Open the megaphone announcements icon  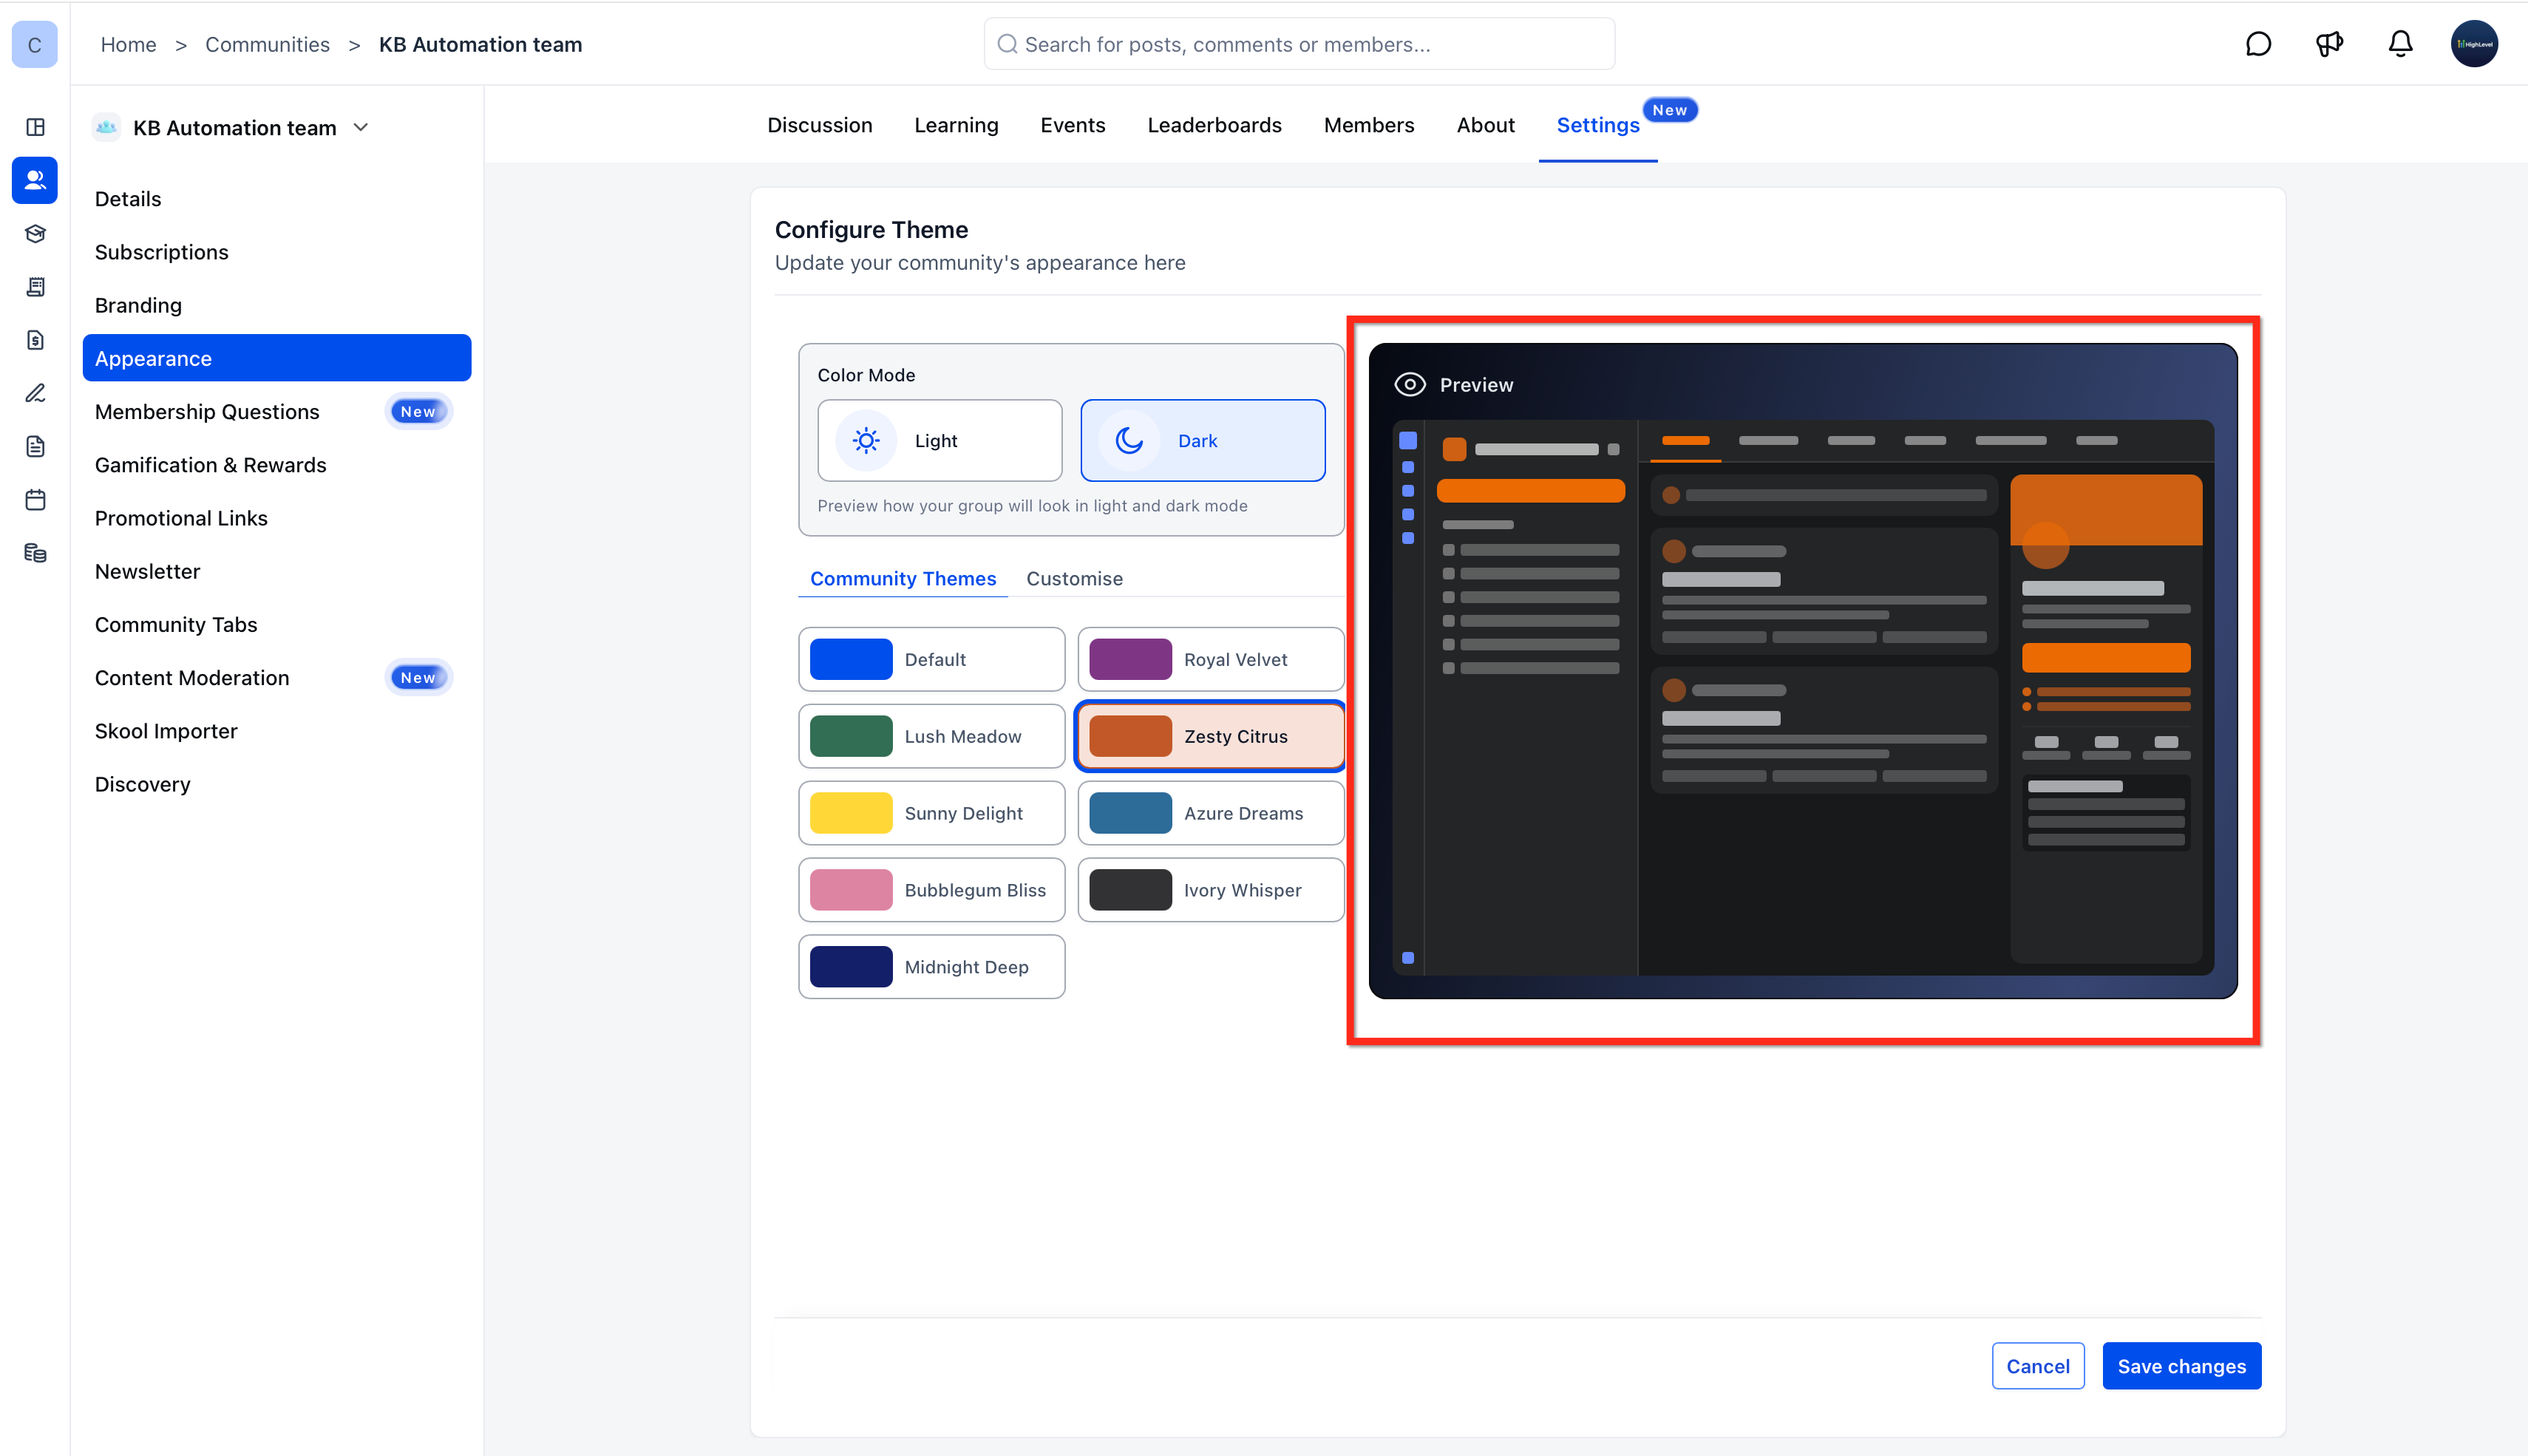(2329, 44)
